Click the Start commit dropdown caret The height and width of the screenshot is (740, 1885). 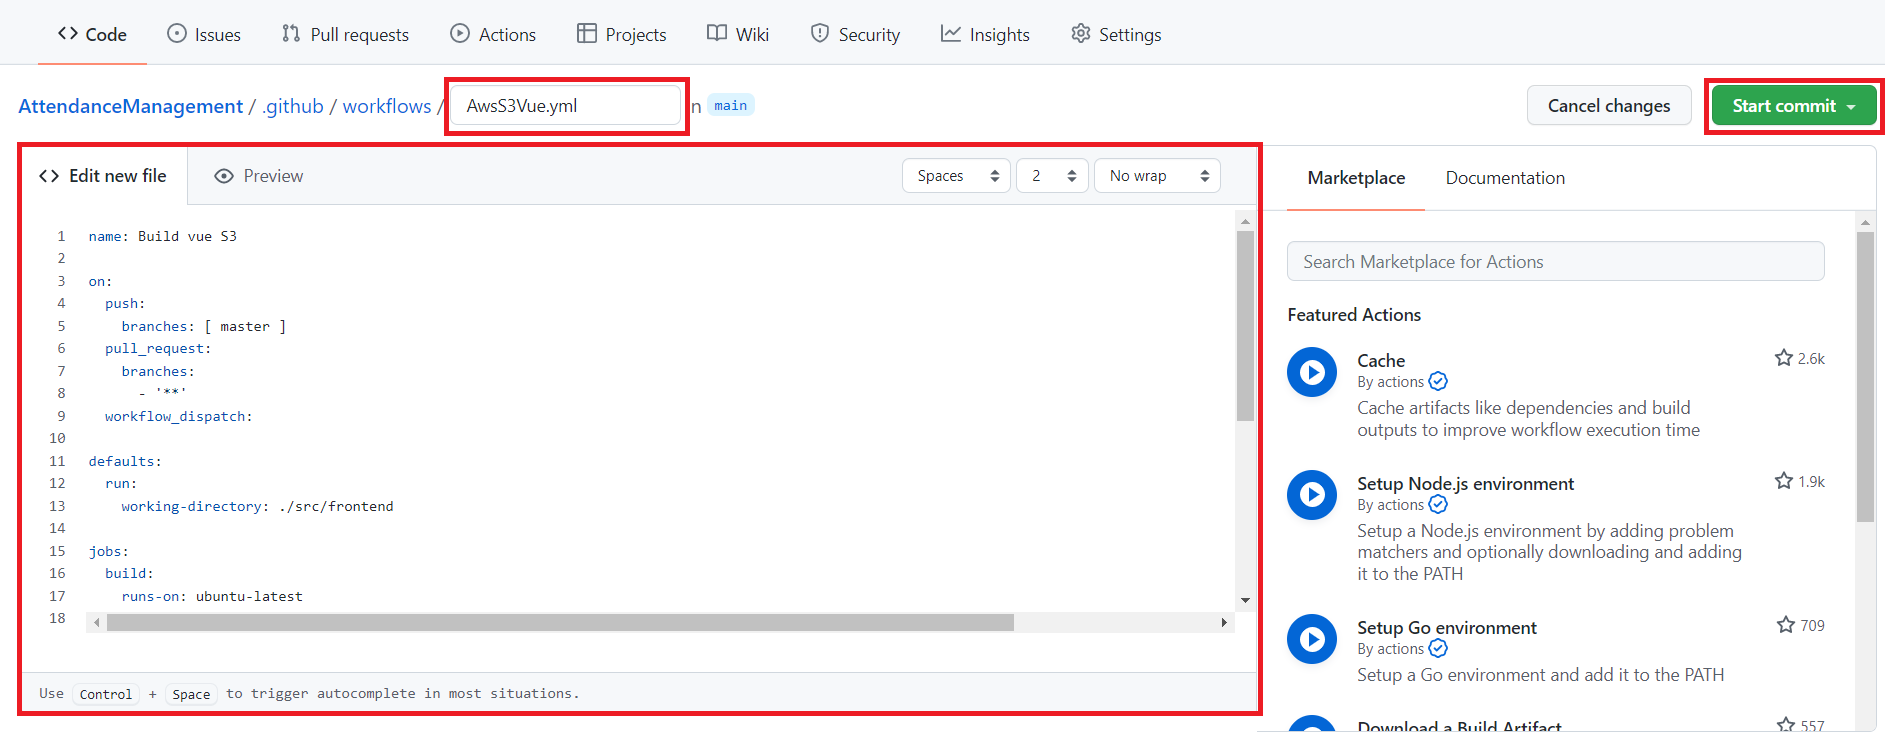point(1851,106)
